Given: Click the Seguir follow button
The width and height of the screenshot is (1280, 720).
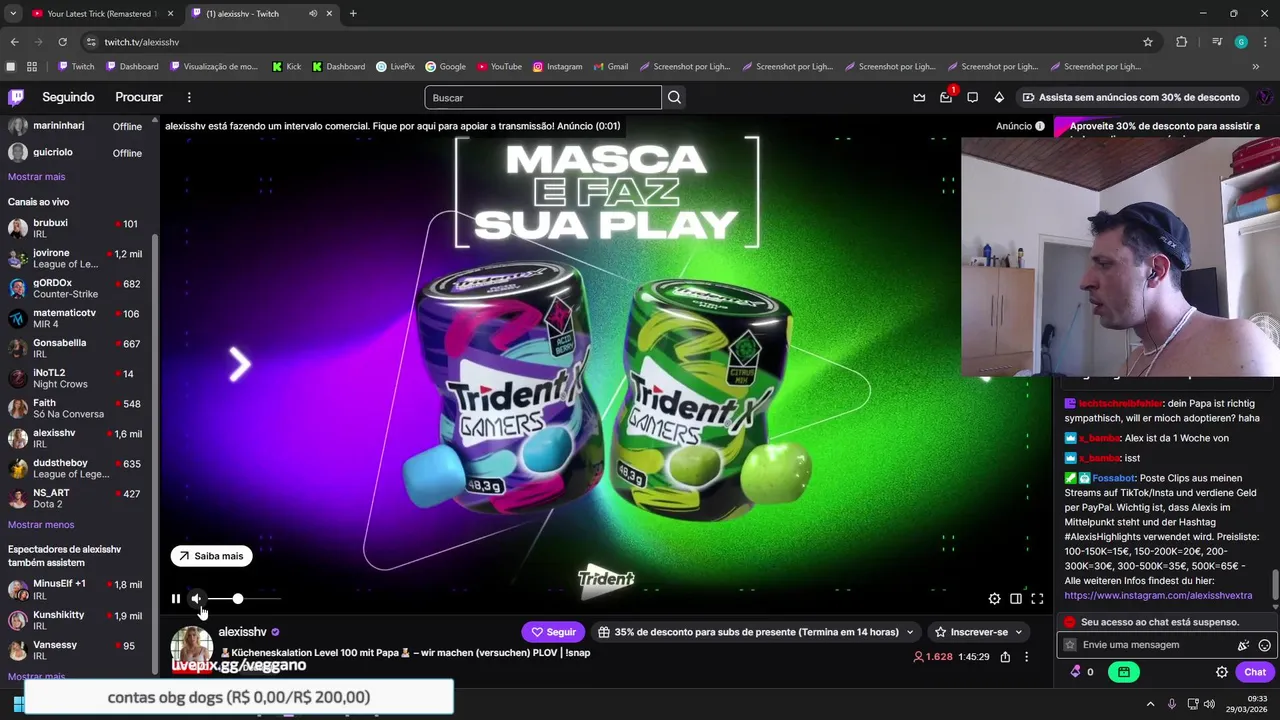Looking at the screenshot, I should 553,632.
